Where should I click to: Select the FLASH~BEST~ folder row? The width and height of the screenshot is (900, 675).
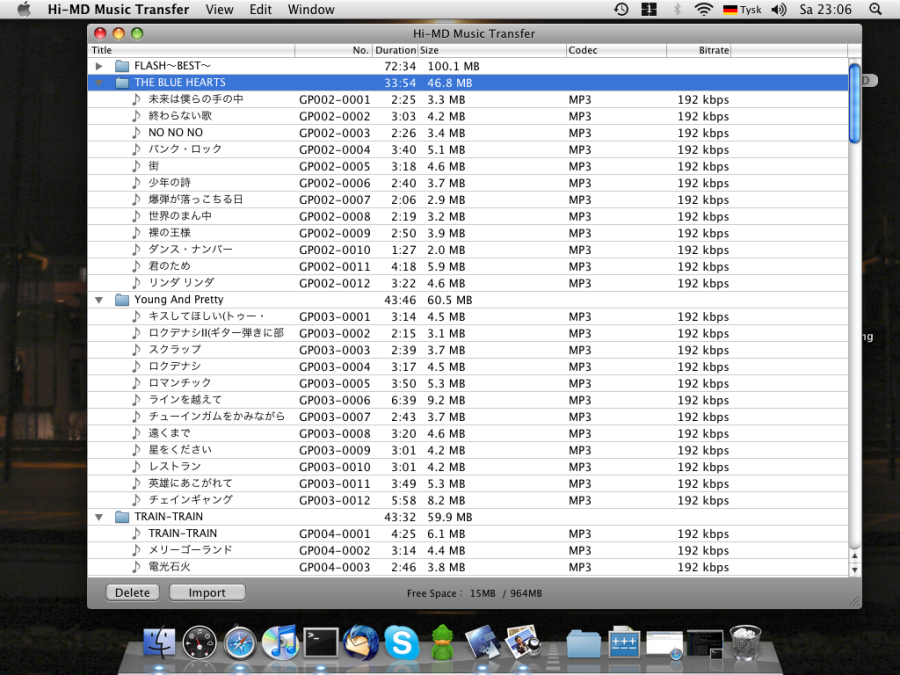pyautogui.click(x=468, y=66)
